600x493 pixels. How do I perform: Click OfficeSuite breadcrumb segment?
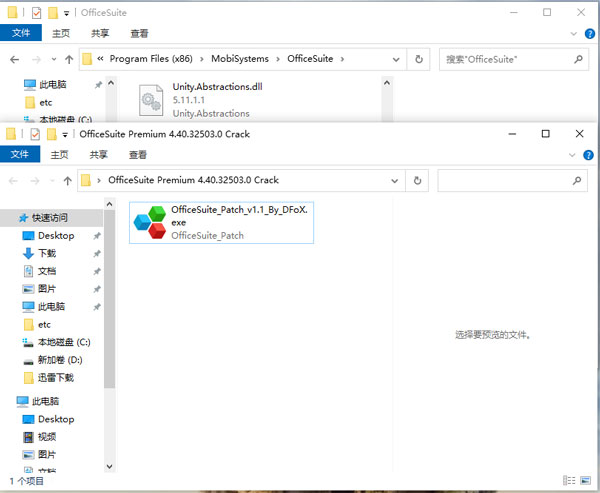click(310, 59)
